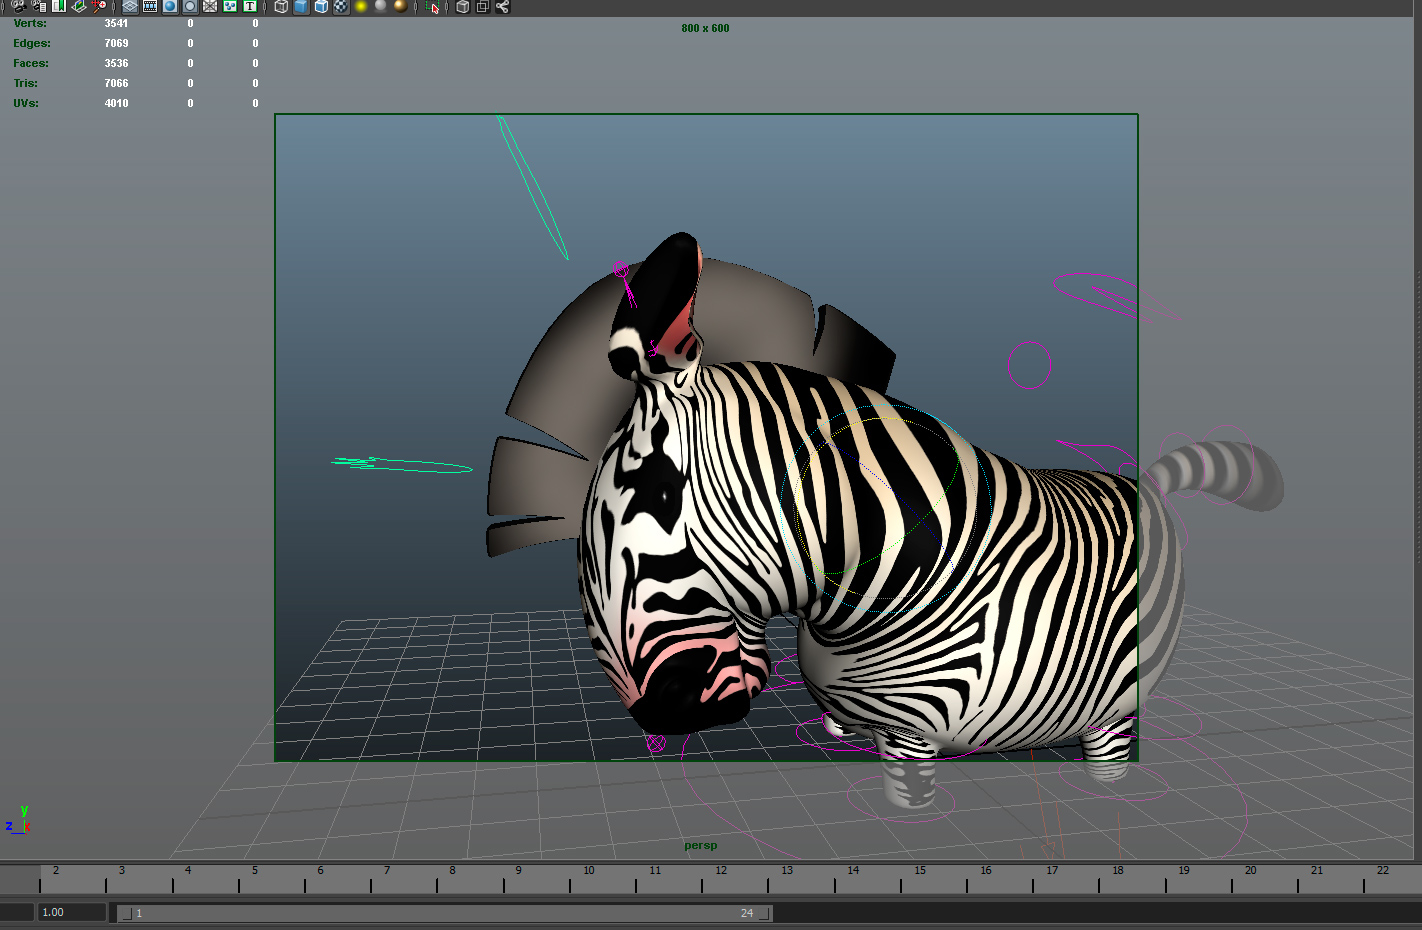Click the playback speed field showing 1.00

[70, 911]
